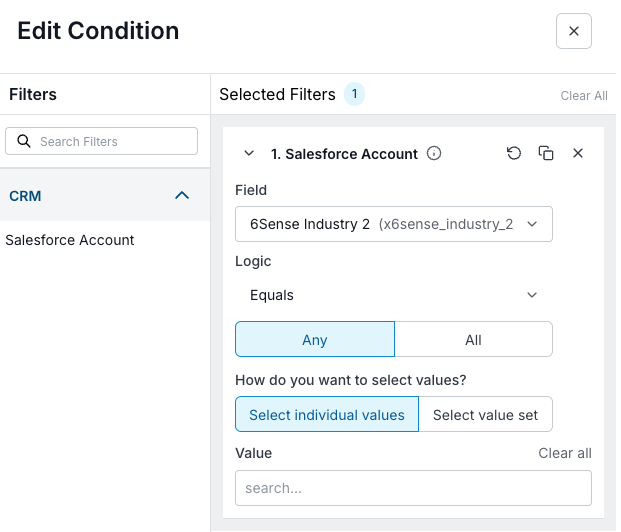This screenshot has height=532, width=621.
Task: Open the info icon next to Salesforce Account
Action: tap(434, 153)
